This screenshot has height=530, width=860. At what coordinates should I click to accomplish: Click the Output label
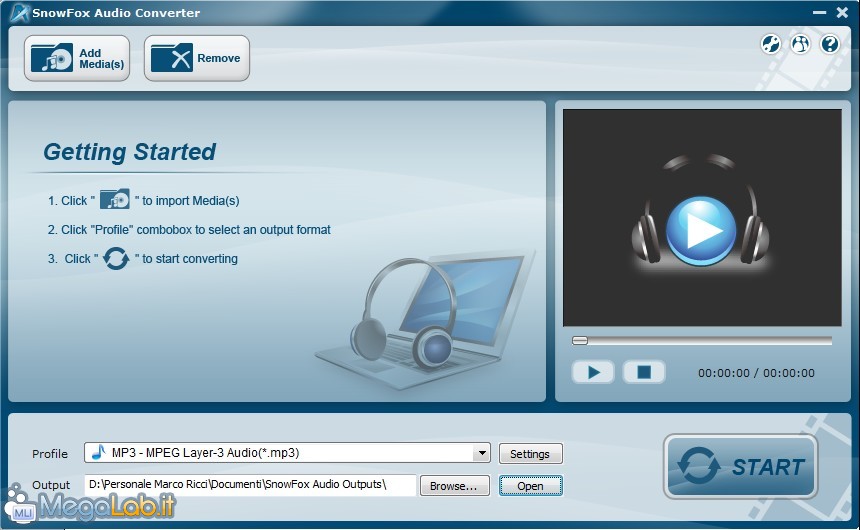click(51, 485)
